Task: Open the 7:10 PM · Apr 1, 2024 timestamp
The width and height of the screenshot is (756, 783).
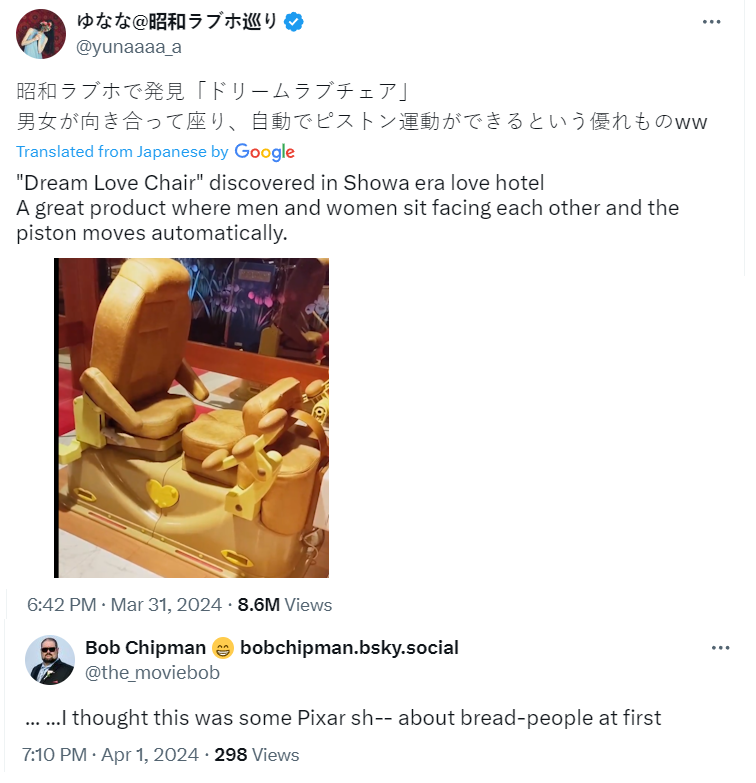Action: [x=110, y=755]
